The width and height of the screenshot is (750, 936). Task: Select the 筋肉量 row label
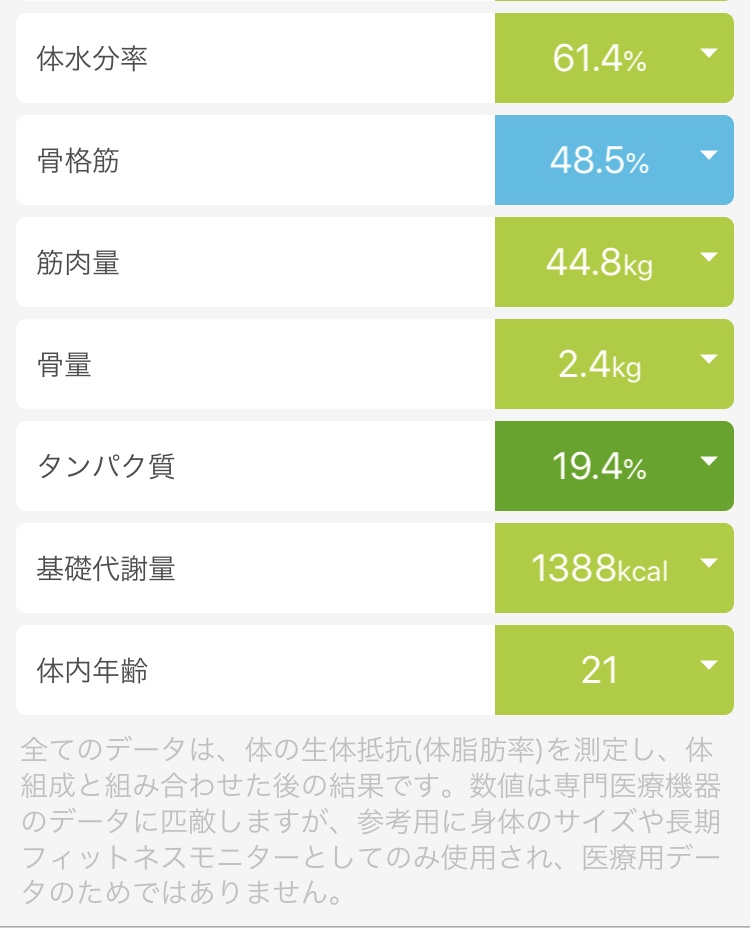[x=78, y=263]
